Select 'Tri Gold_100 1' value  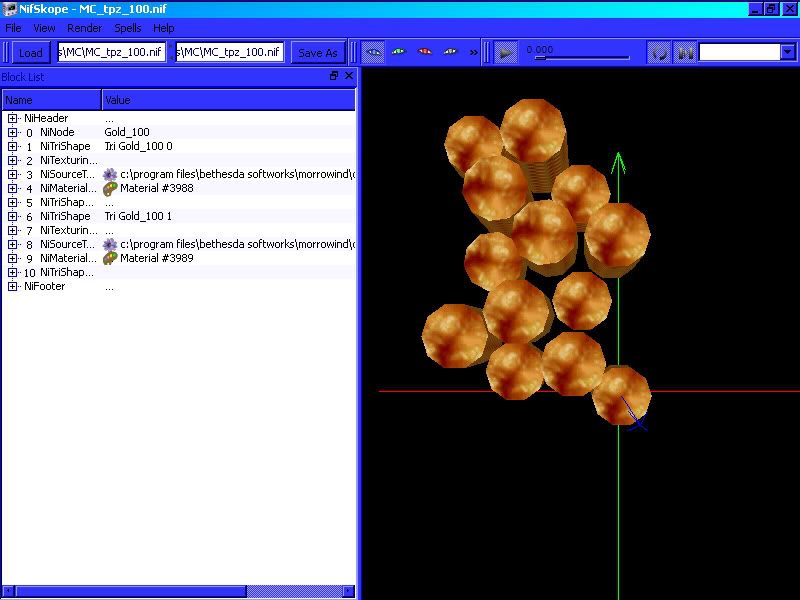(x=138, y=216)
